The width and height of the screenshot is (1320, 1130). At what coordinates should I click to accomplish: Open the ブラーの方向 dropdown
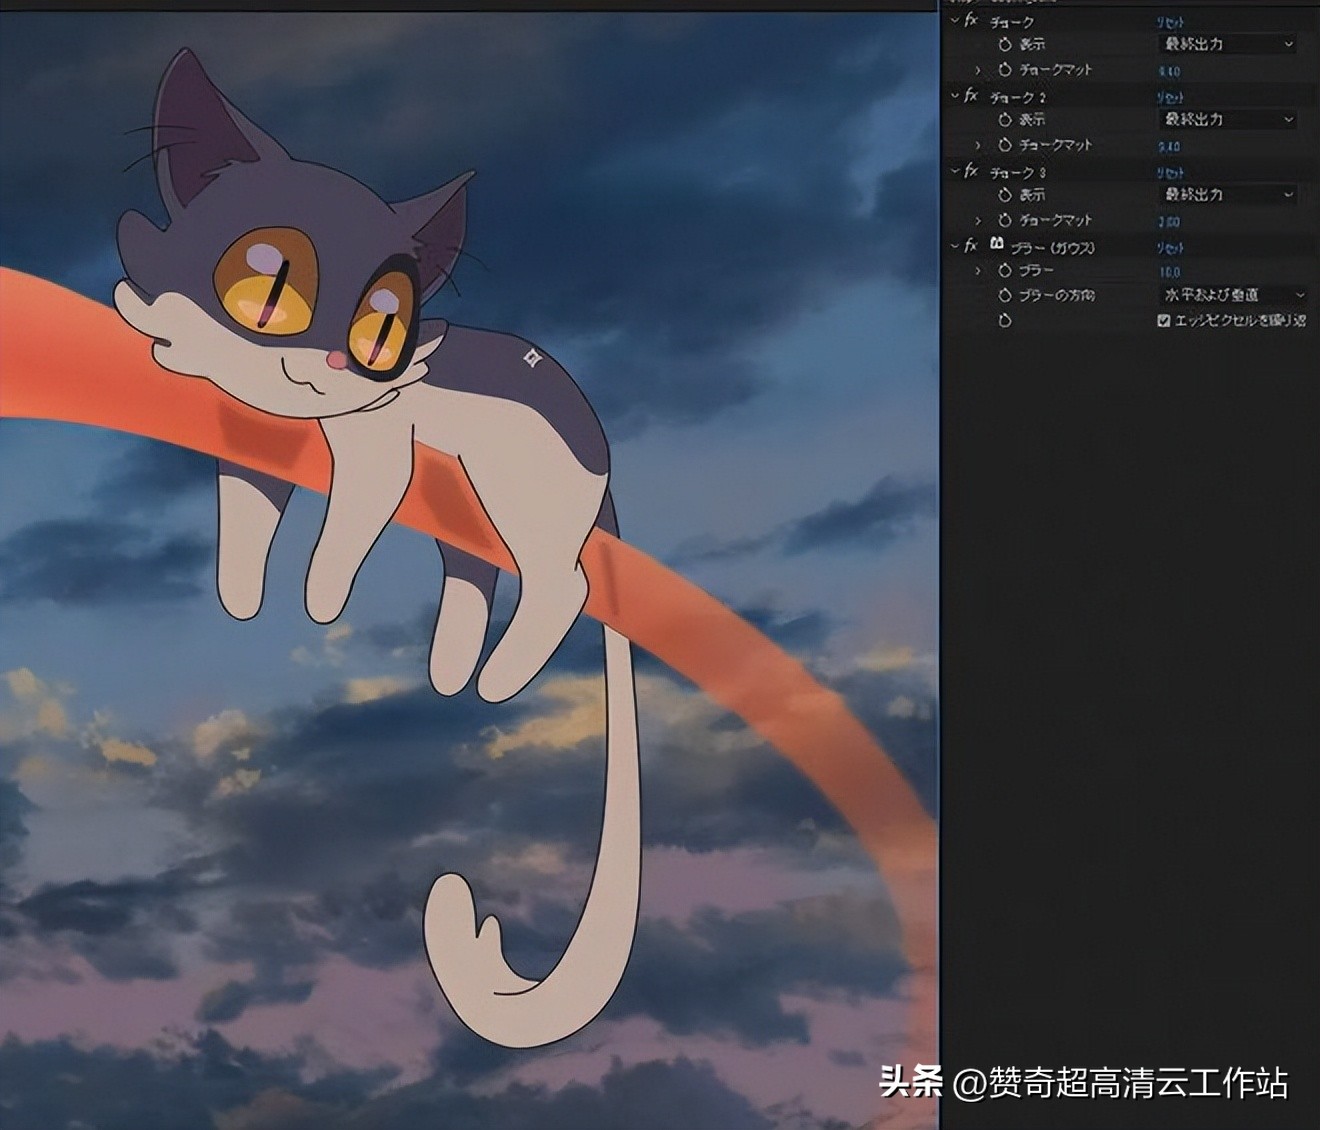[x=1233, y=295]
